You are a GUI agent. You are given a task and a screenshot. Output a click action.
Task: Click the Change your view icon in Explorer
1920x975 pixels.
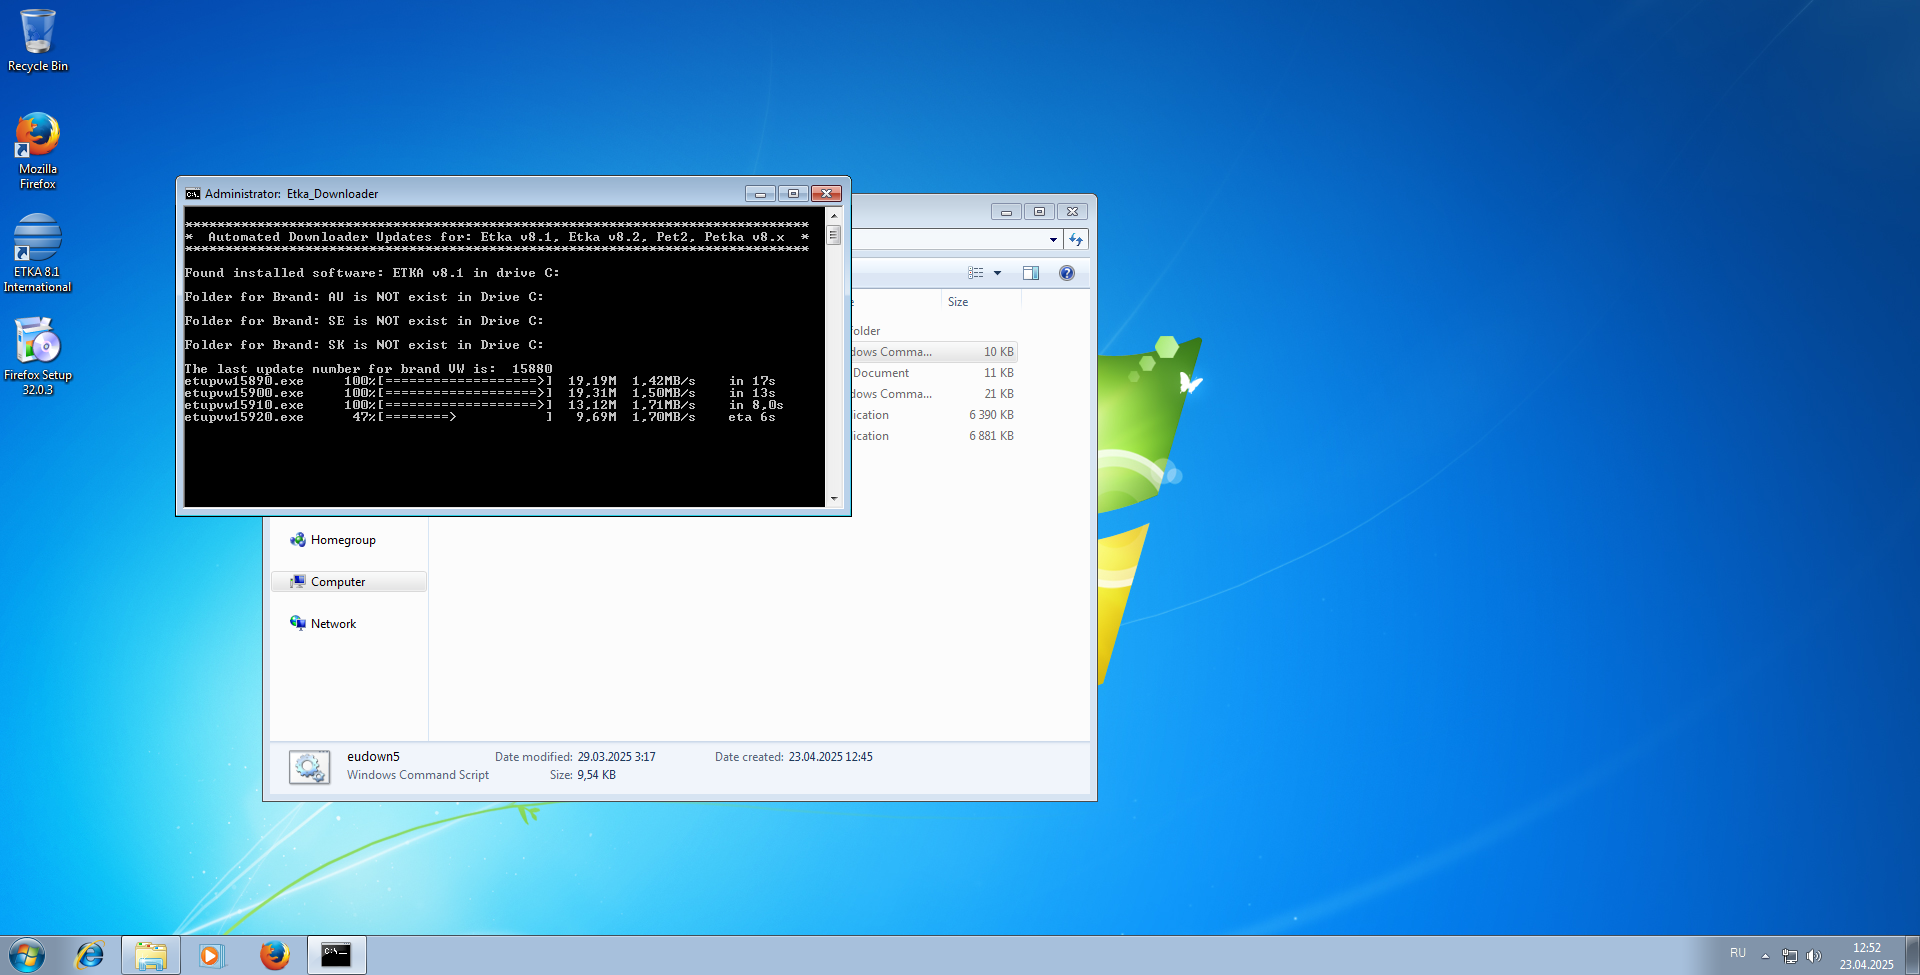pyautogui.click(x=976, y=273)
